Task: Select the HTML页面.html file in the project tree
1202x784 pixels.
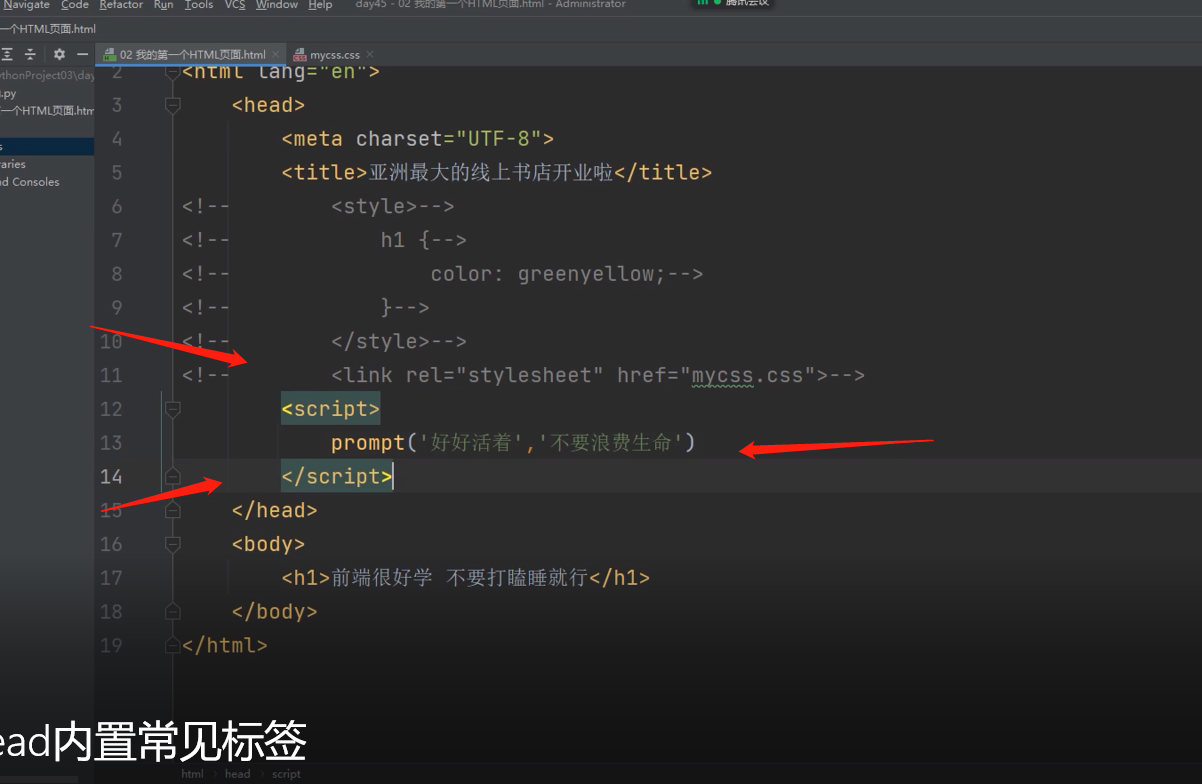Action: pos(47,111)
